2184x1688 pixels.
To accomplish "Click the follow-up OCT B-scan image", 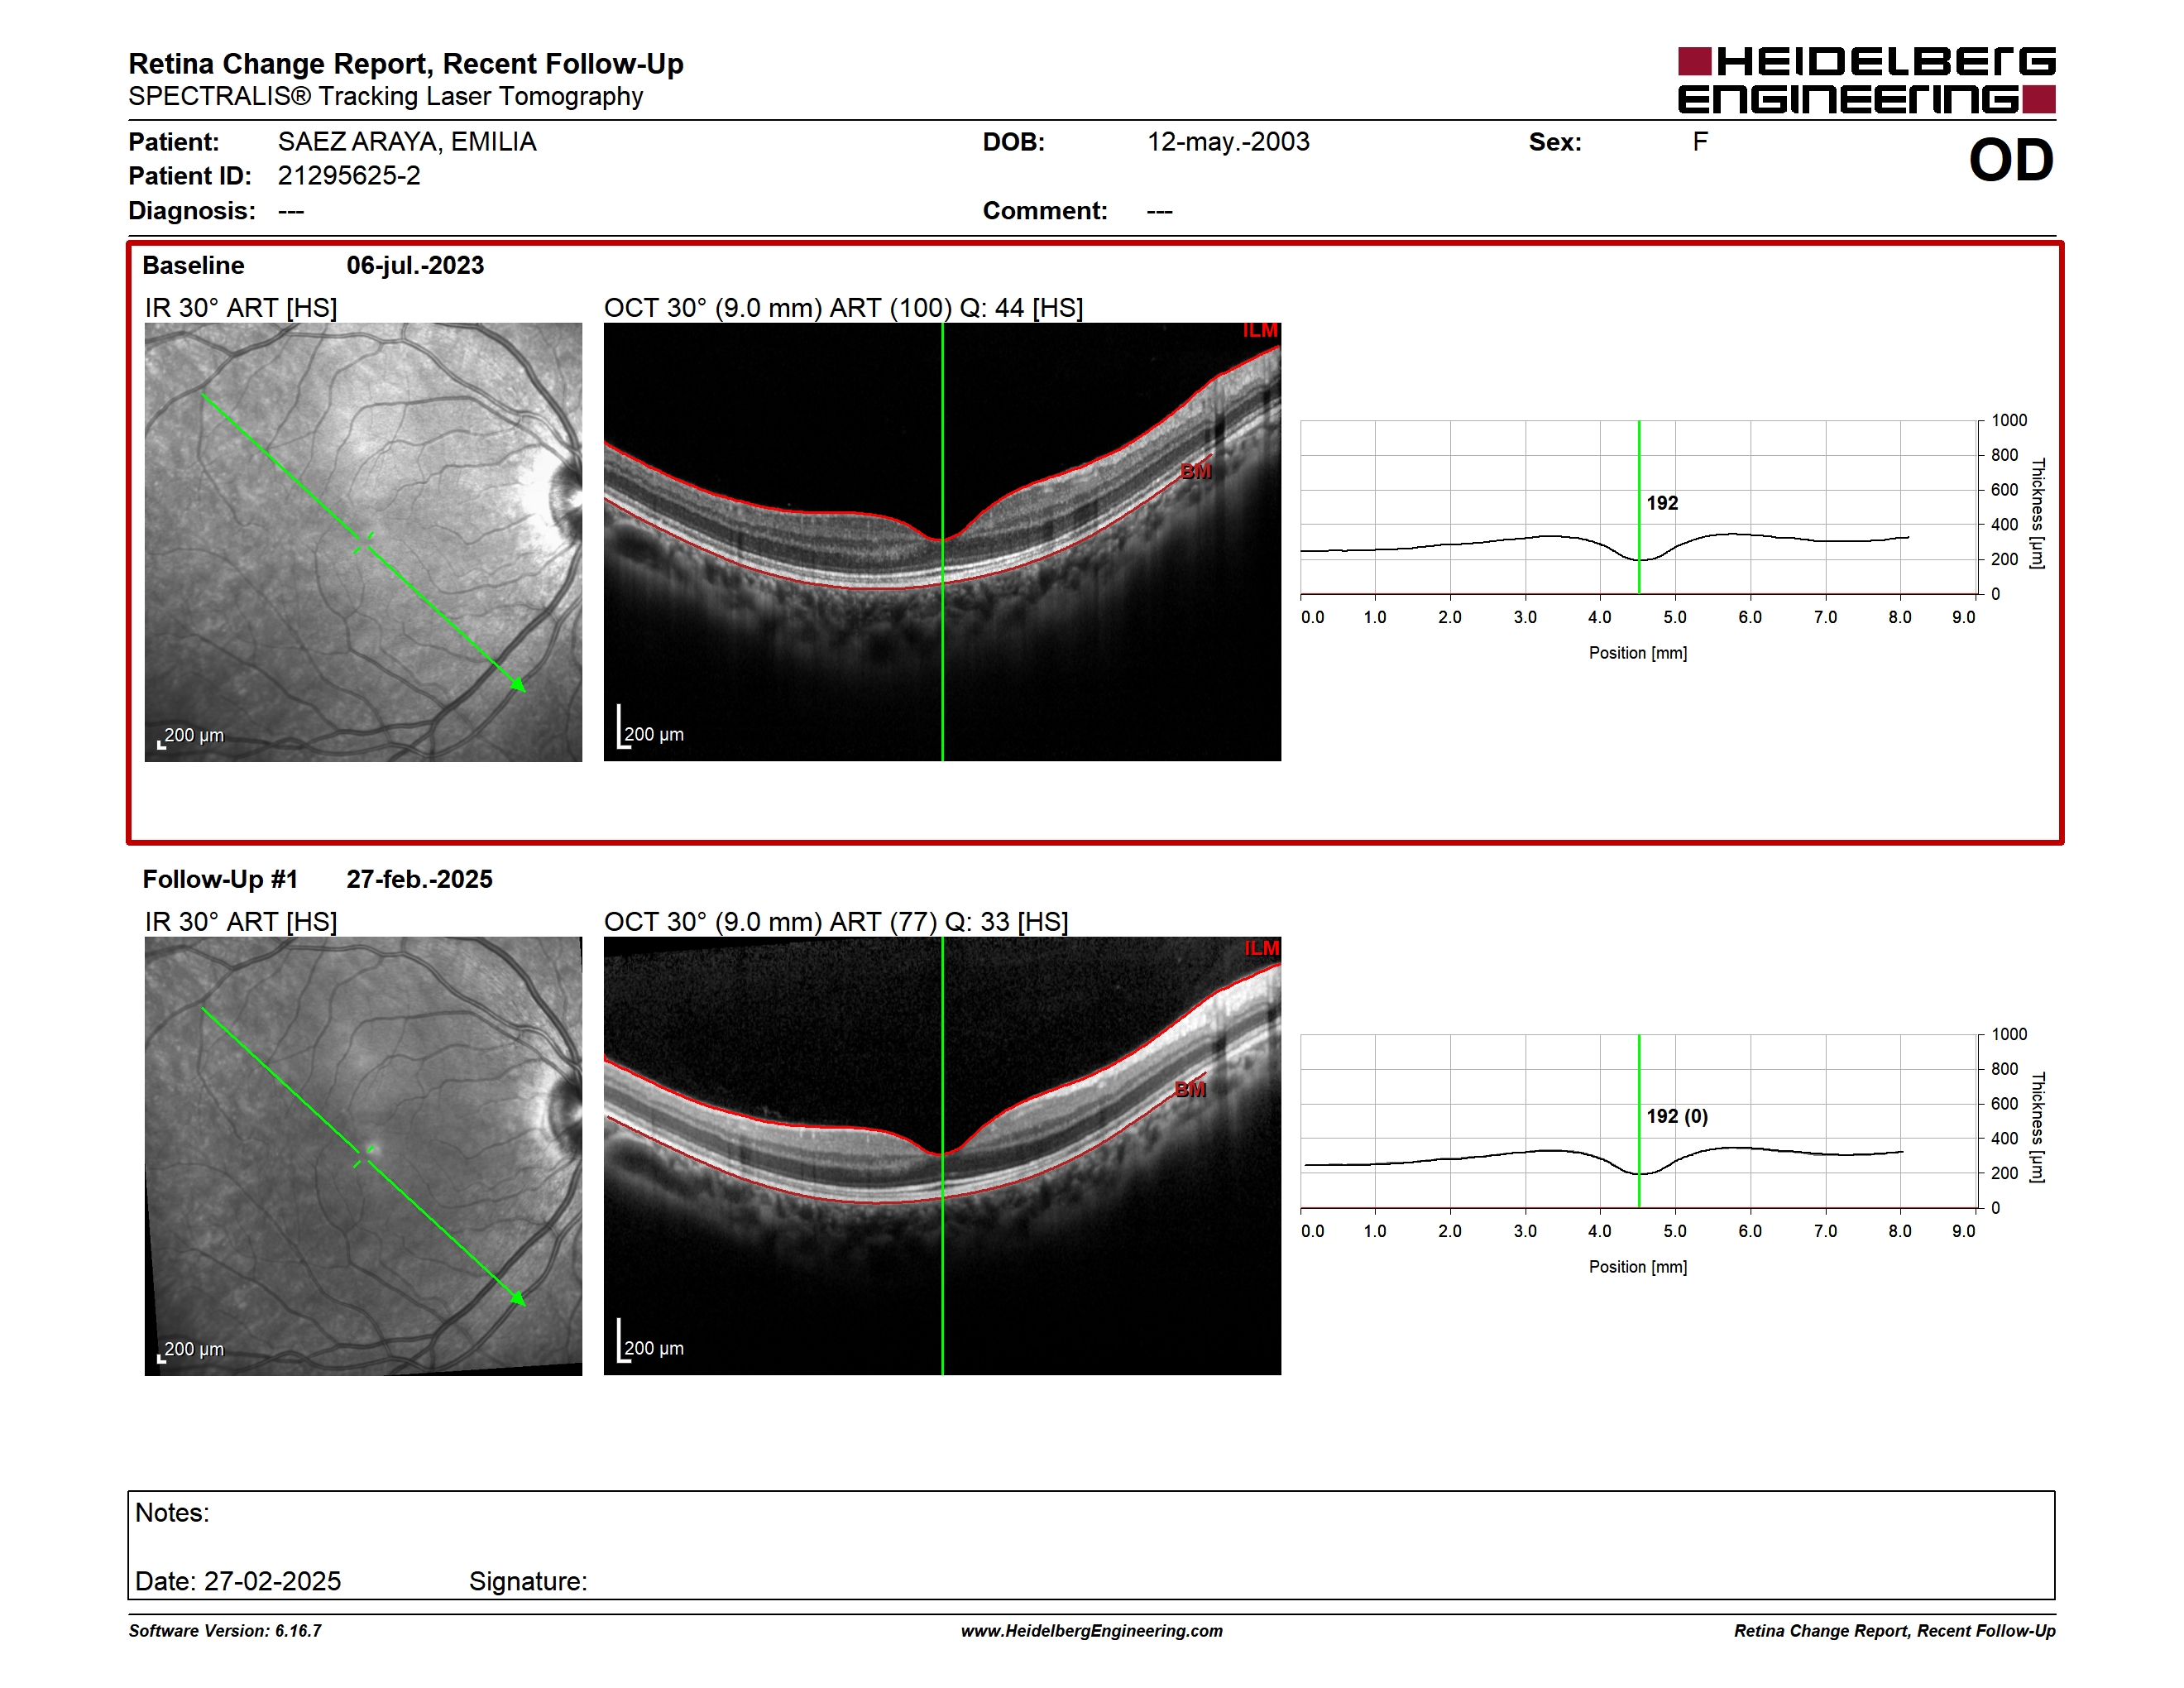I will tap(942, 1156).
